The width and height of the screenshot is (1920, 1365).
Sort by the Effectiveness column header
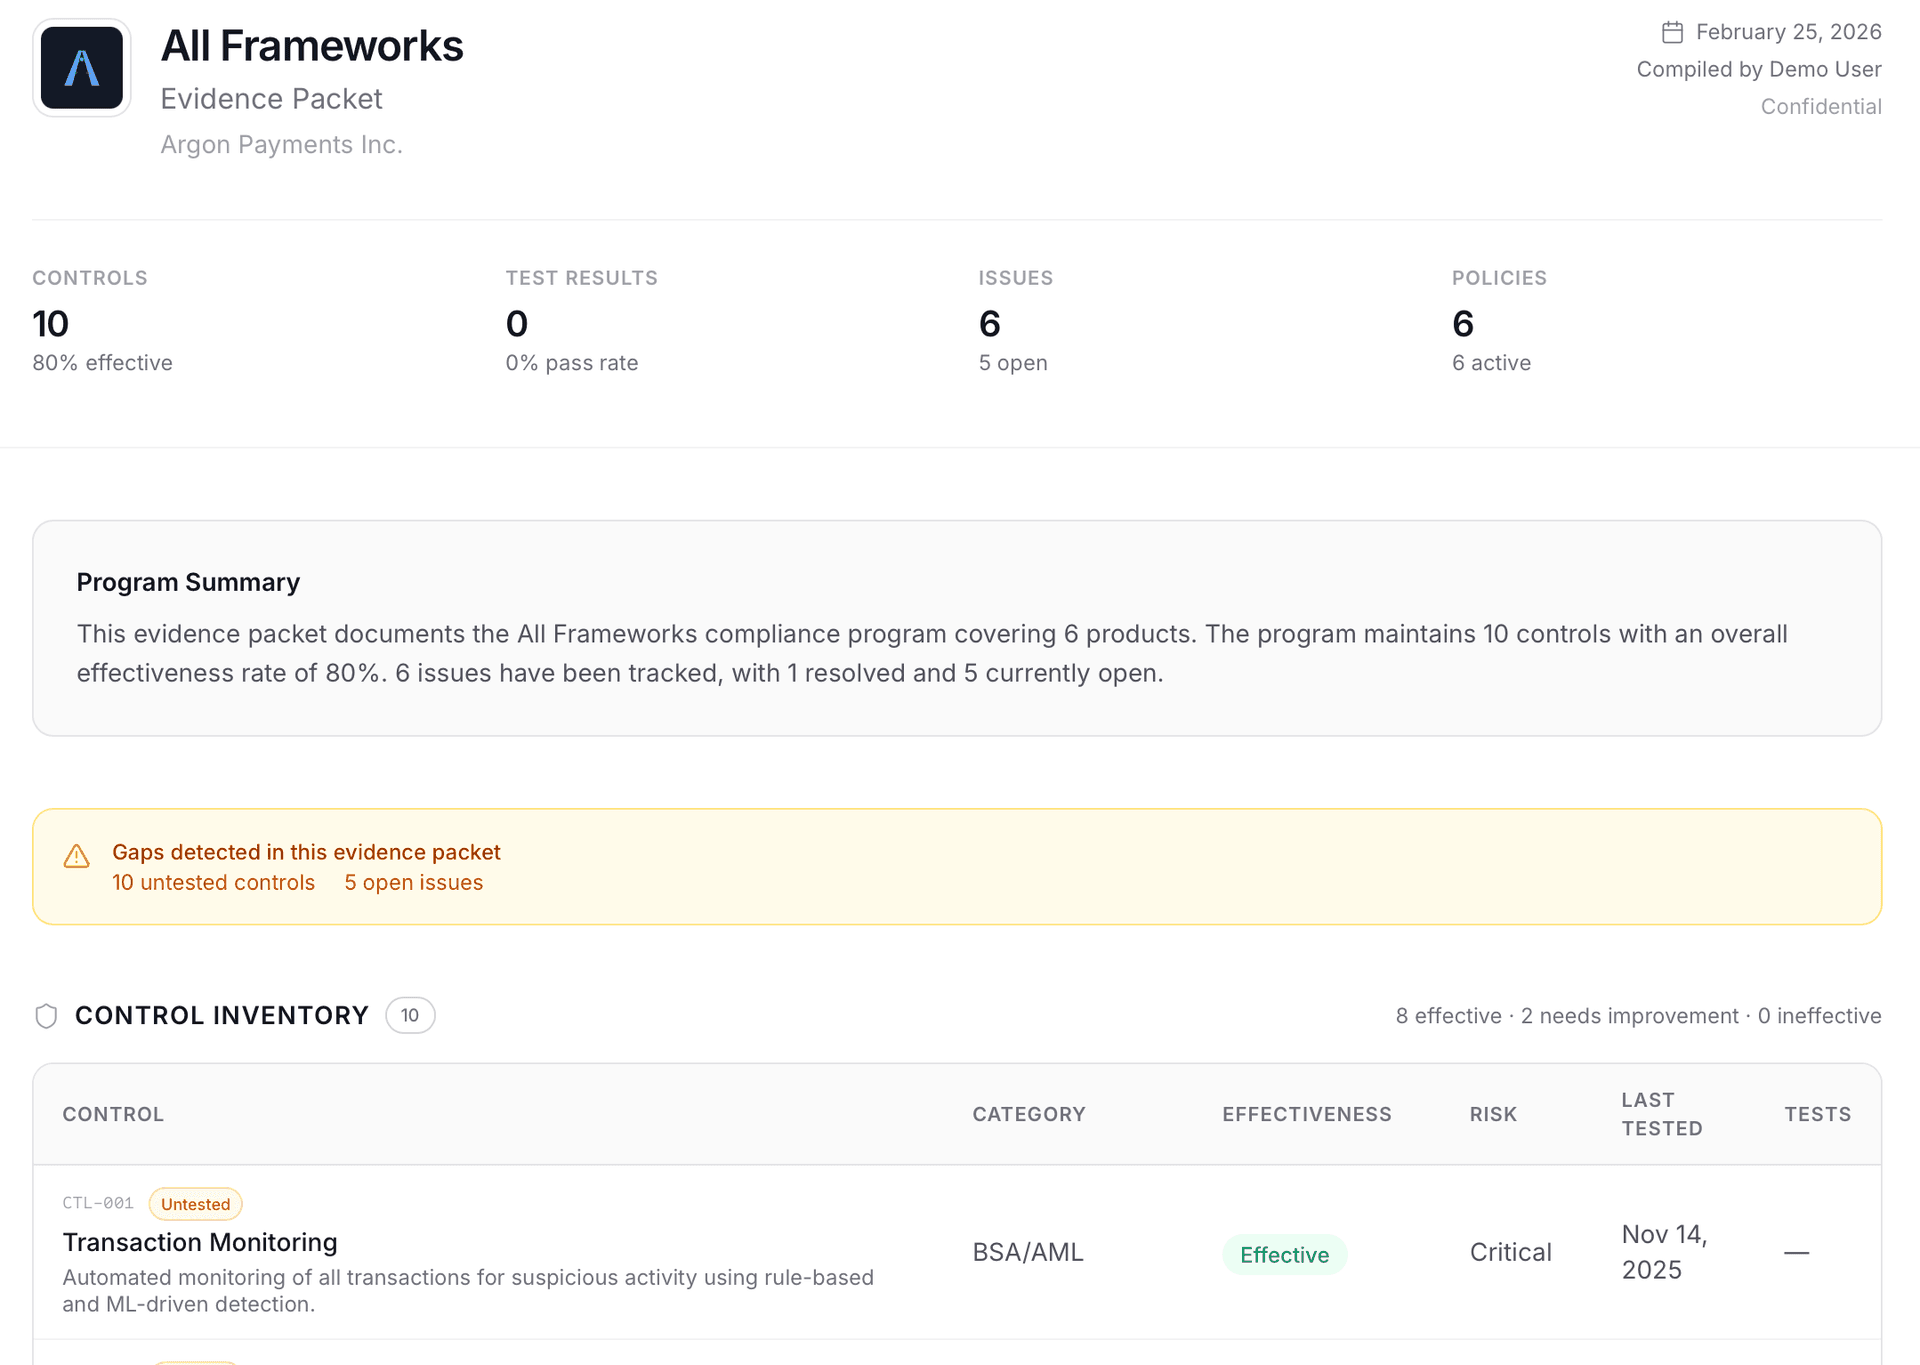1306,1114
